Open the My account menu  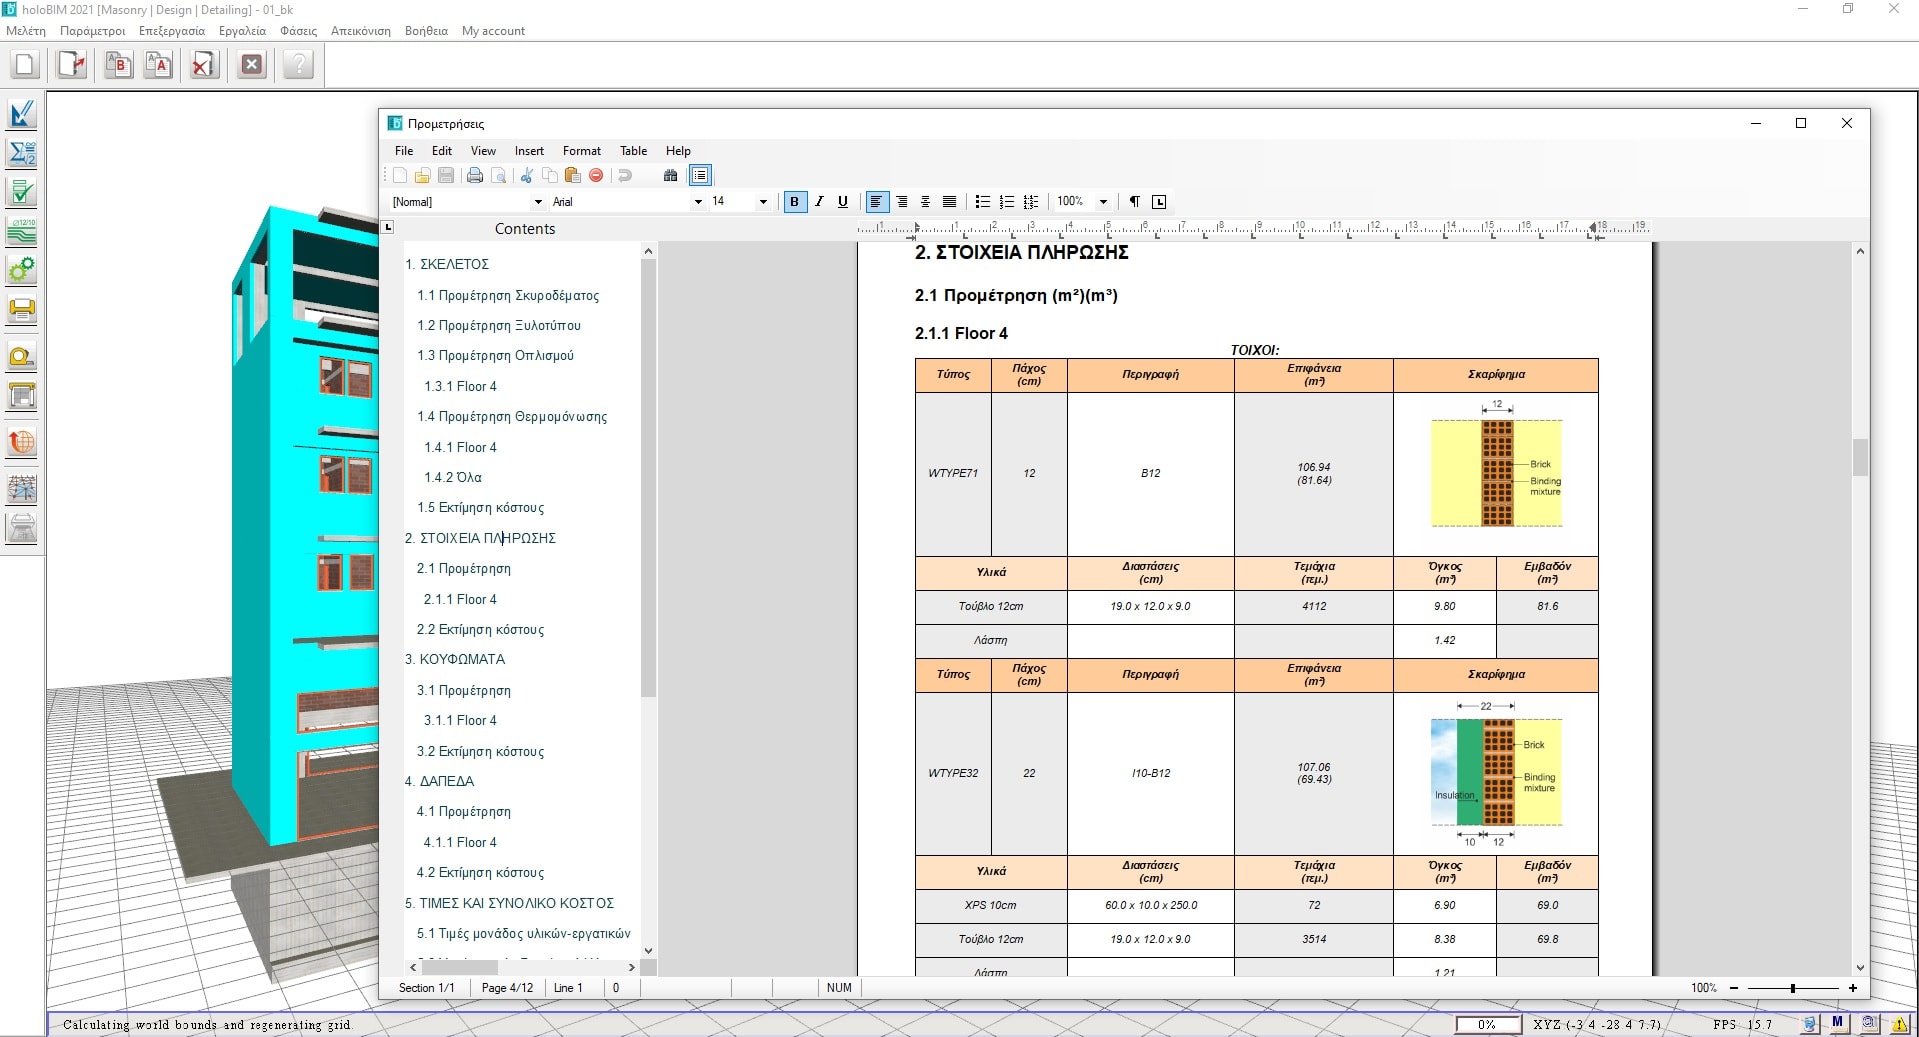pos(493,31)
